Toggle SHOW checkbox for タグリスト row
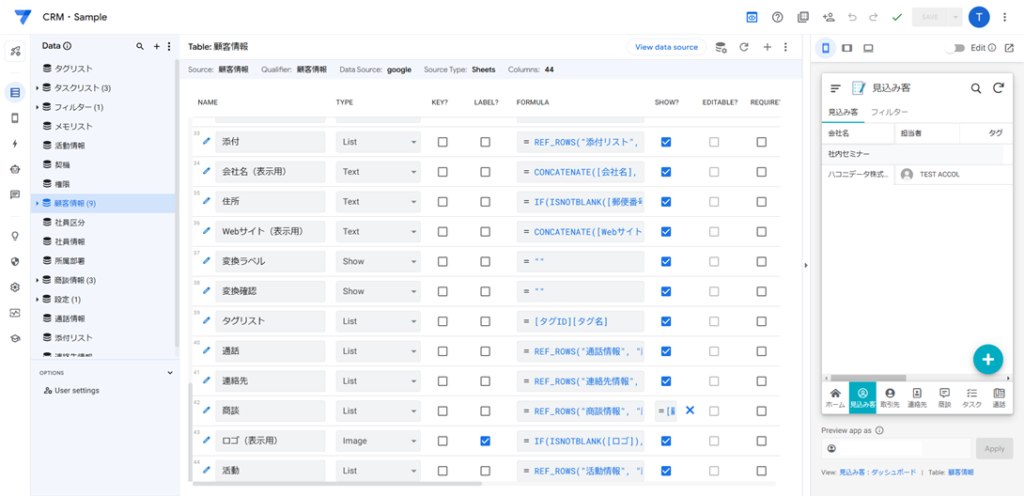1024x496 pixels. 666,321
